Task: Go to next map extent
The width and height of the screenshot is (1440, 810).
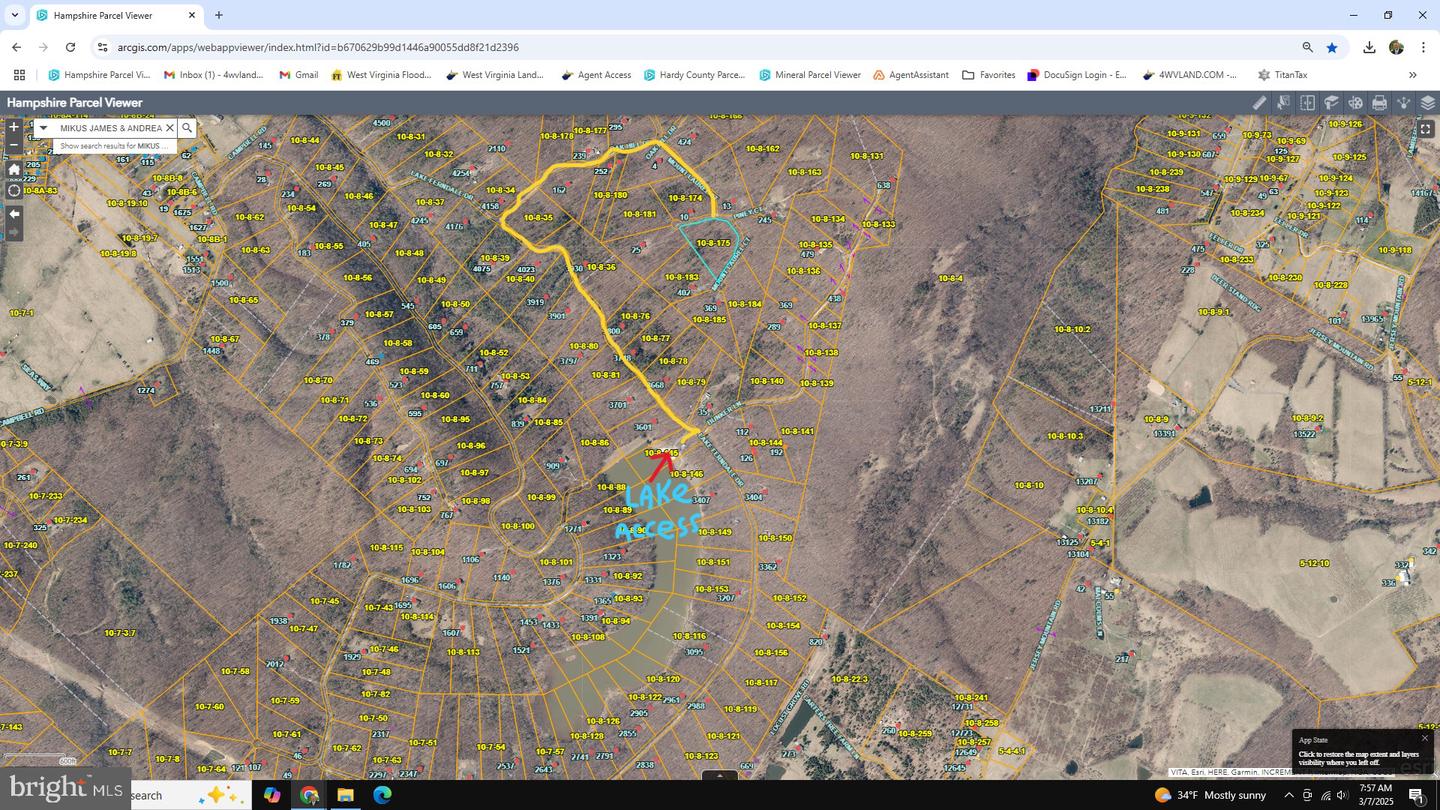Action: click(14, 232)
